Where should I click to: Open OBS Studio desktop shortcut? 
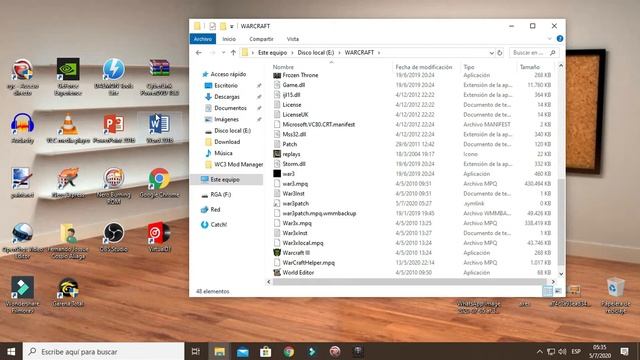[x=113, y=237]
